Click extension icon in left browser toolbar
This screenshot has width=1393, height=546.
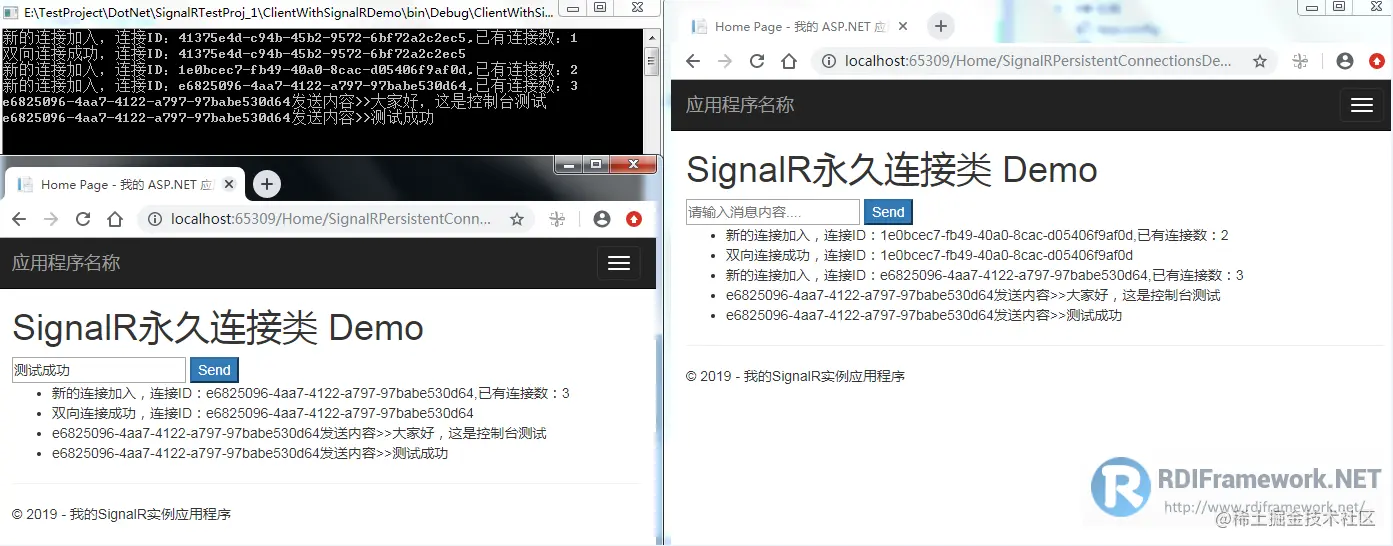coord(557,219)
